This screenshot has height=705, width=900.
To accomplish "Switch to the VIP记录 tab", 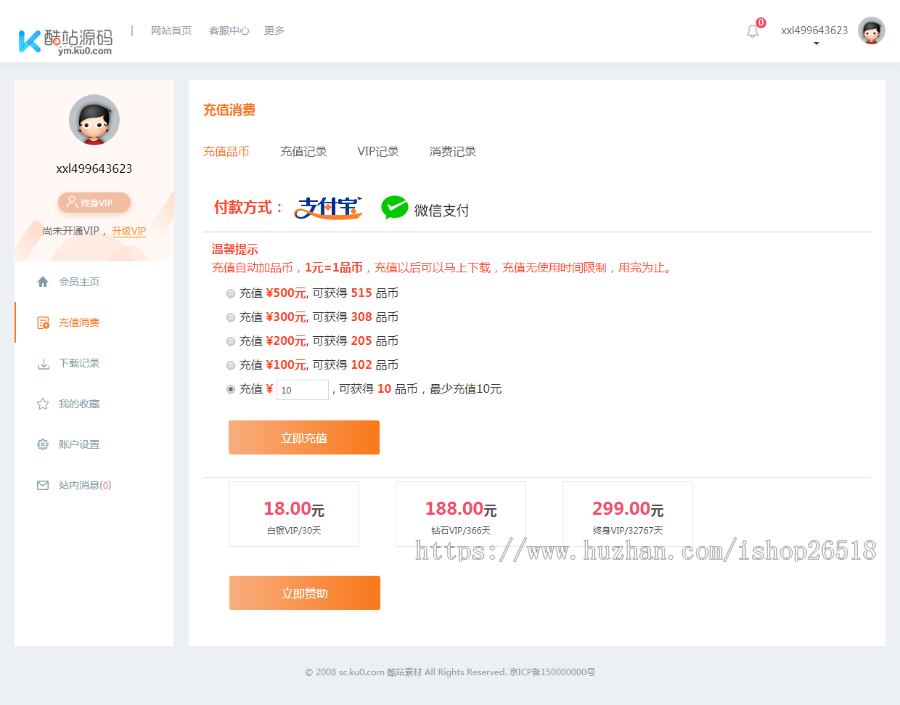I will [378, 152].
